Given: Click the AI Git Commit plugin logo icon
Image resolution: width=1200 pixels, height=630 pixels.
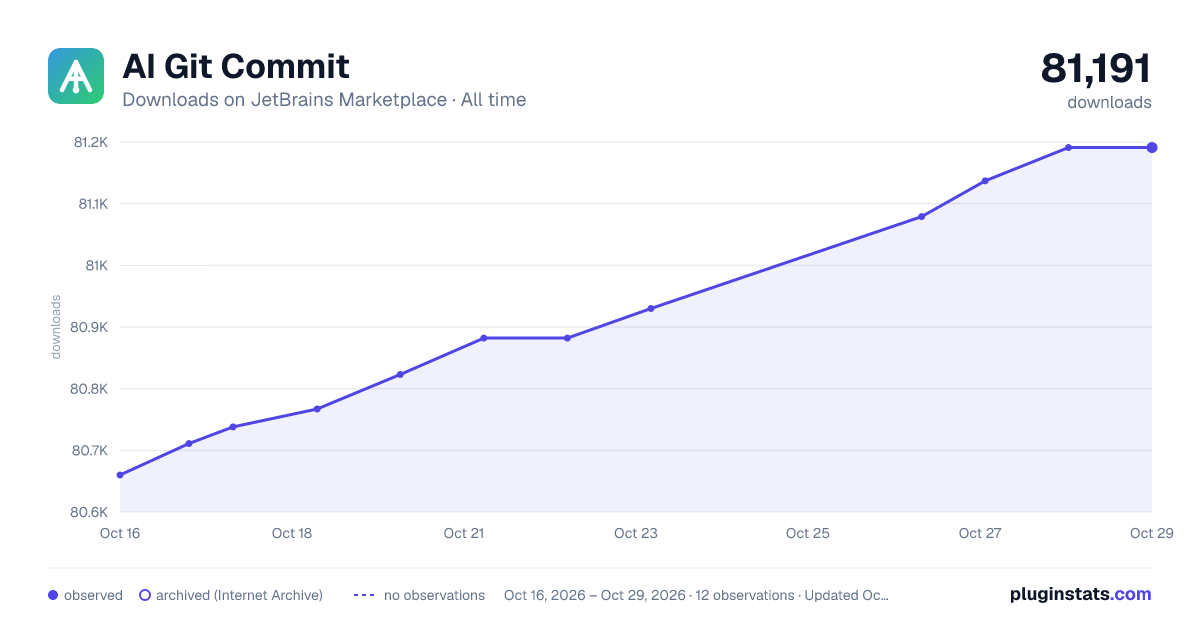Looking at the screenshot, I should [76, 76].
